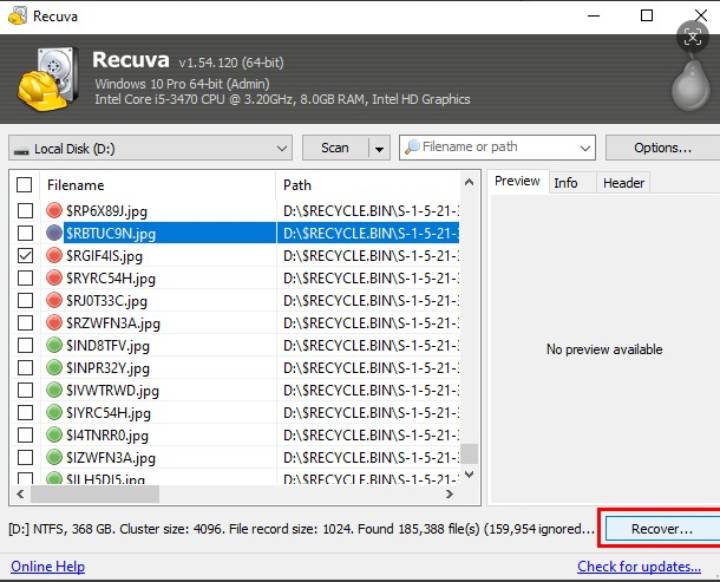
Task: Click green status dot of $IVWTRWD.jpg
Action: (54, 390)
